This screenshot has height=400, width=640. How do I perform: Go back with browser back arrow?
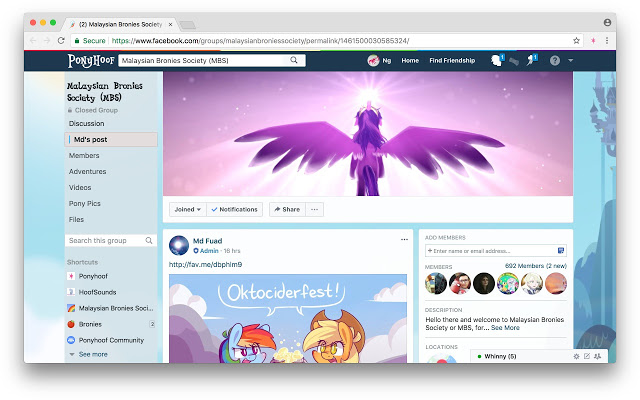33,40
